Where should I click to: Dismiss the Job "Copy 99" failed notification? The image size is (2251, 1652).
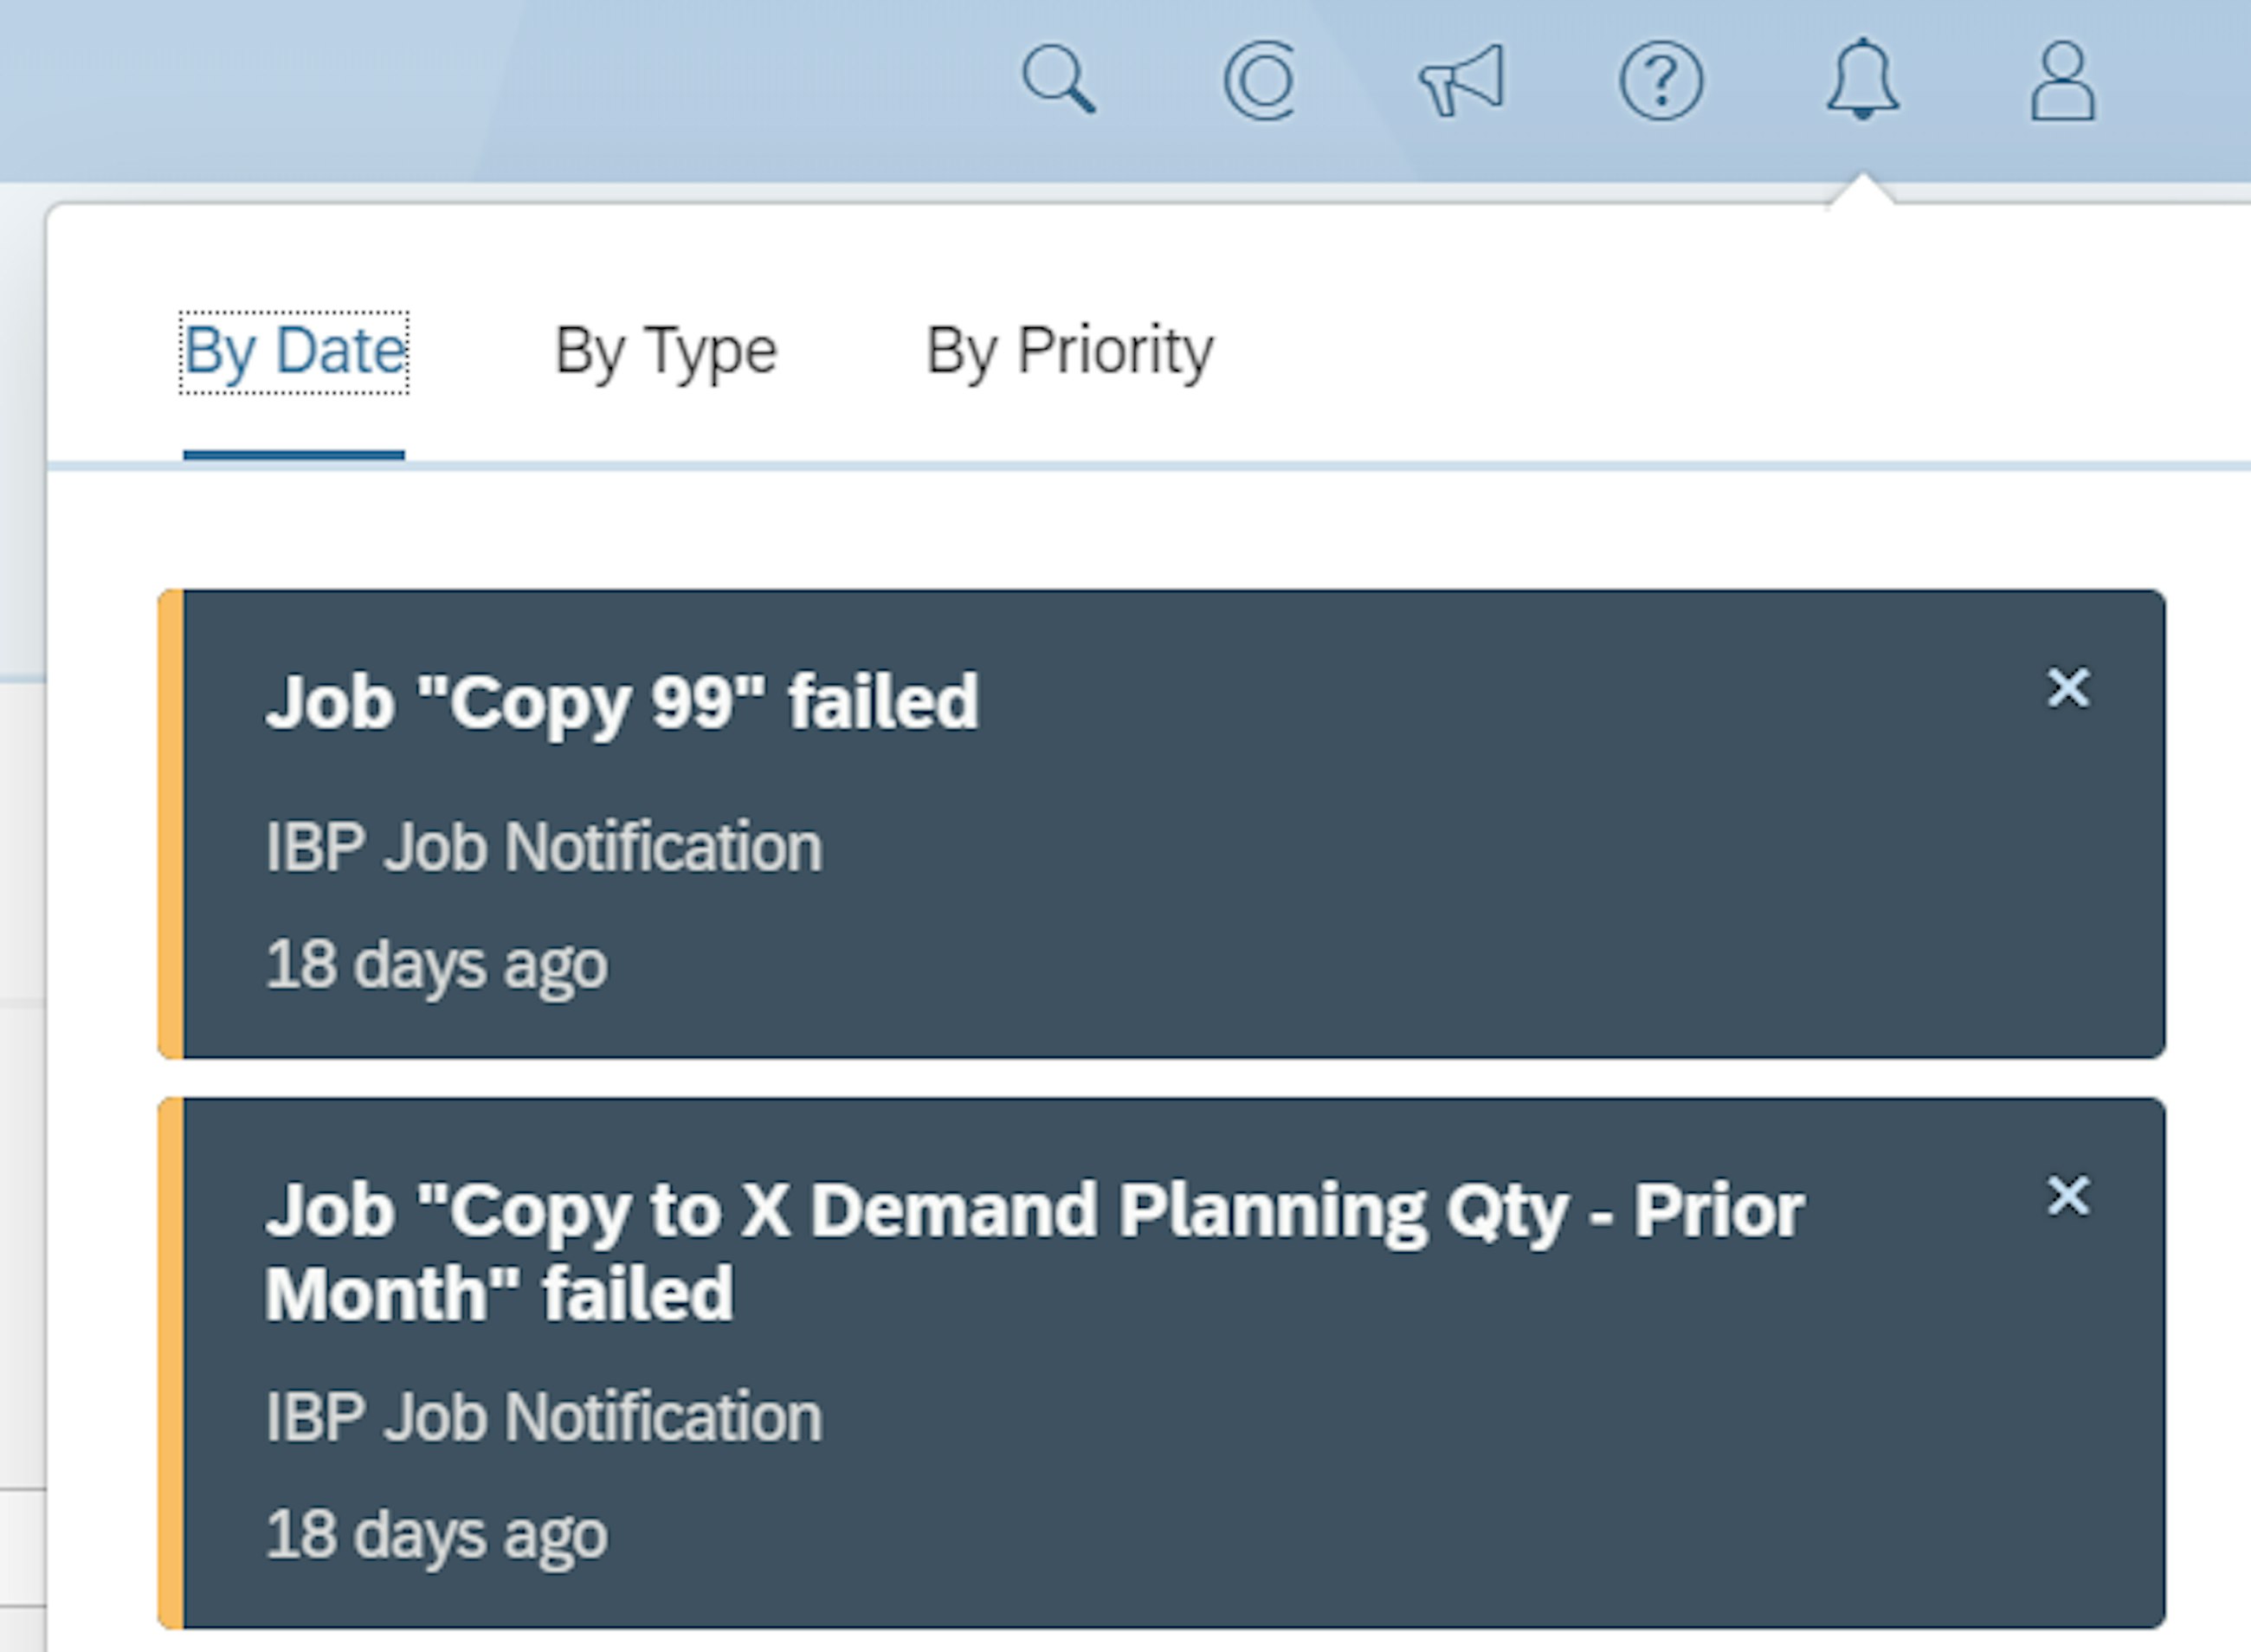click(2069, 688)
